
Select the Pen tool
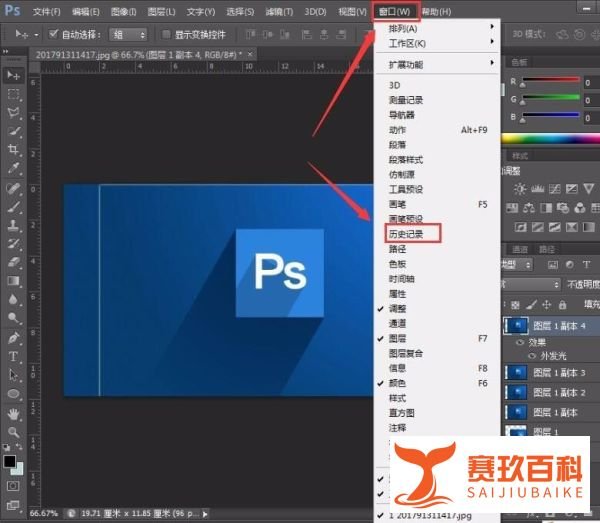[x=13, y=338]
